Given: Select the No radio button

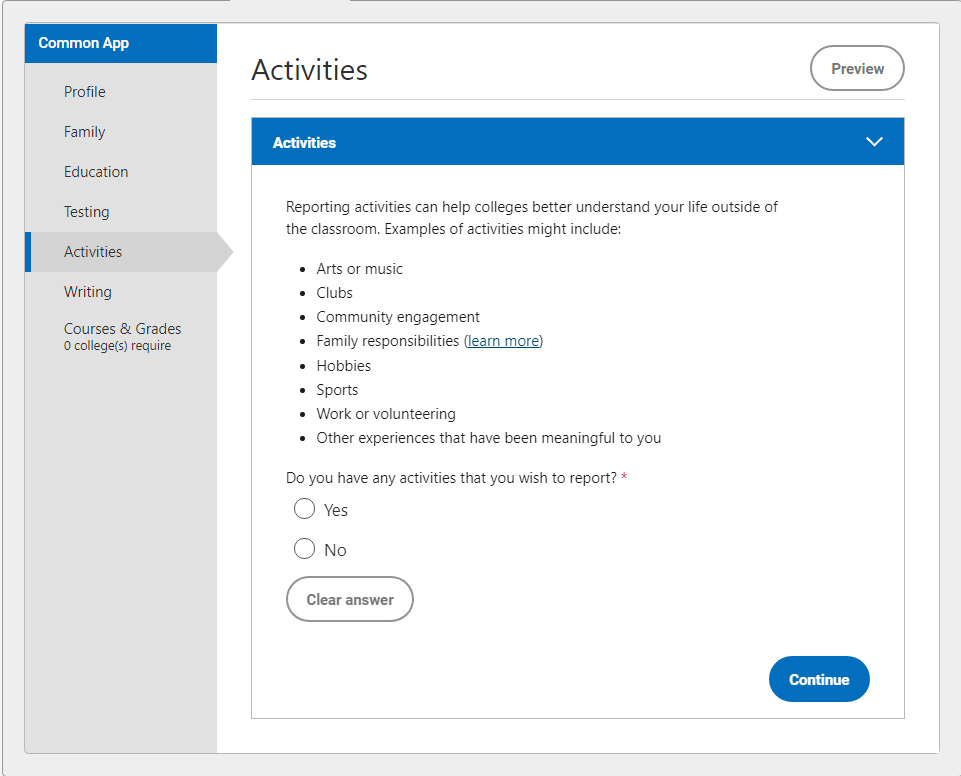Looking at the screenshot, I should click(305, 550).
